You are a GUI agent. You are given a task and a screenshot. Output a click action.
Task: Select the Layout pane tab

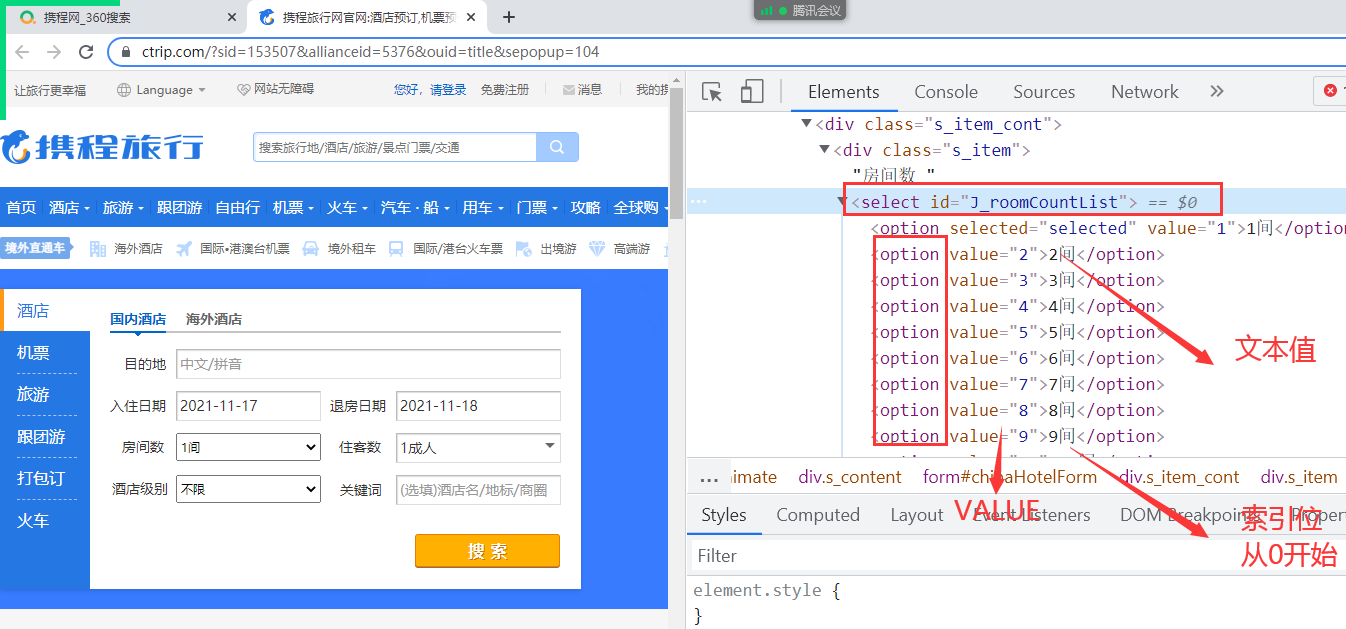tap(916, 515)
